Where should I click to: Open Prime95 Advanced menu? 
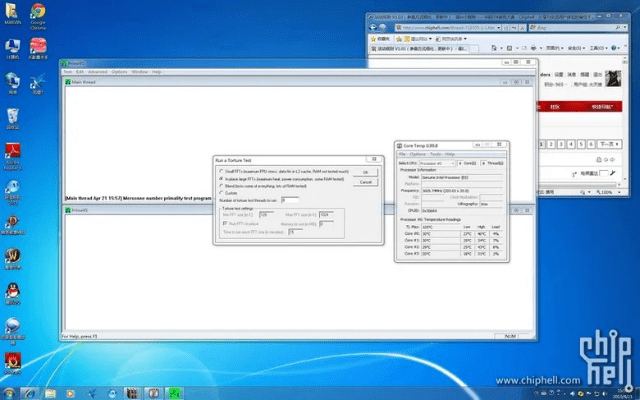[97, 72]
